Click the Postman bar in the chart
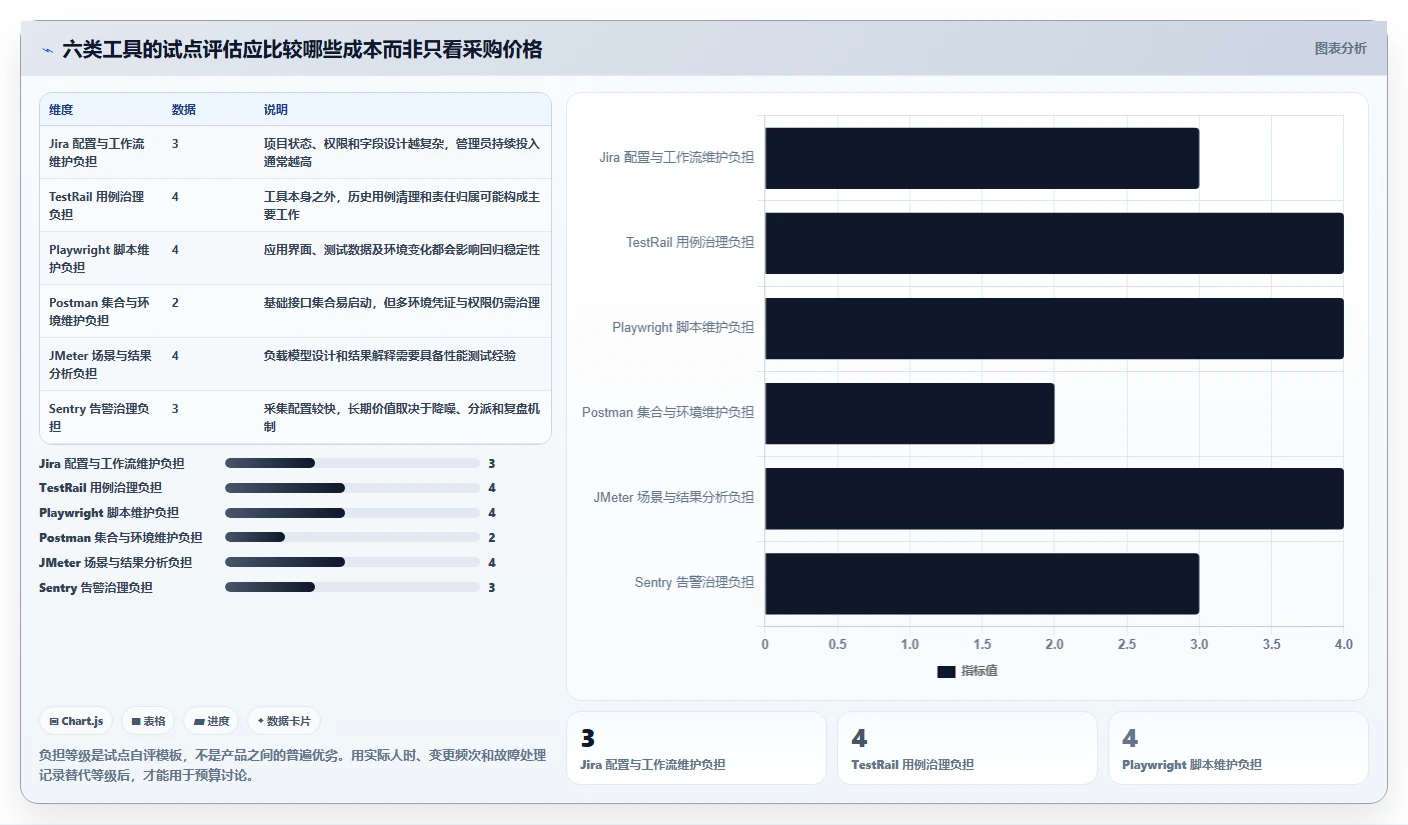The height and width of the screenshot is (825, 1408). click(x=910, y=413)
